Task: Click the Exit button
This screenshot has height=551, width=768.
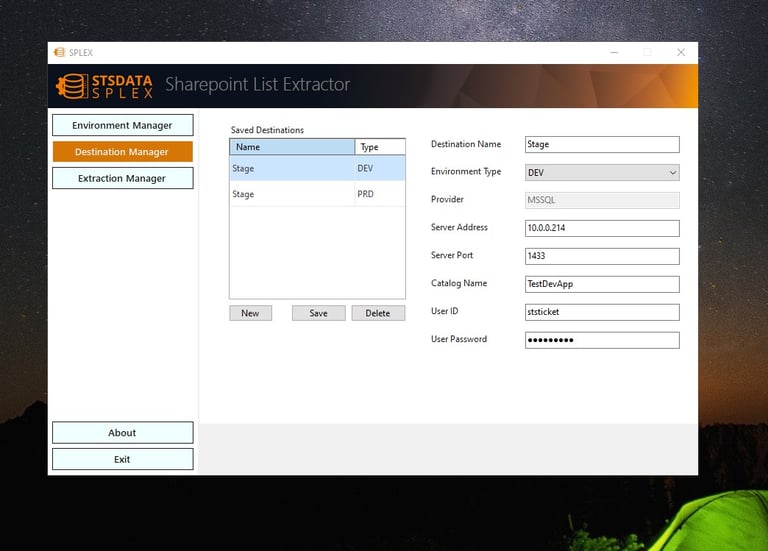Action: pos(122,459)
